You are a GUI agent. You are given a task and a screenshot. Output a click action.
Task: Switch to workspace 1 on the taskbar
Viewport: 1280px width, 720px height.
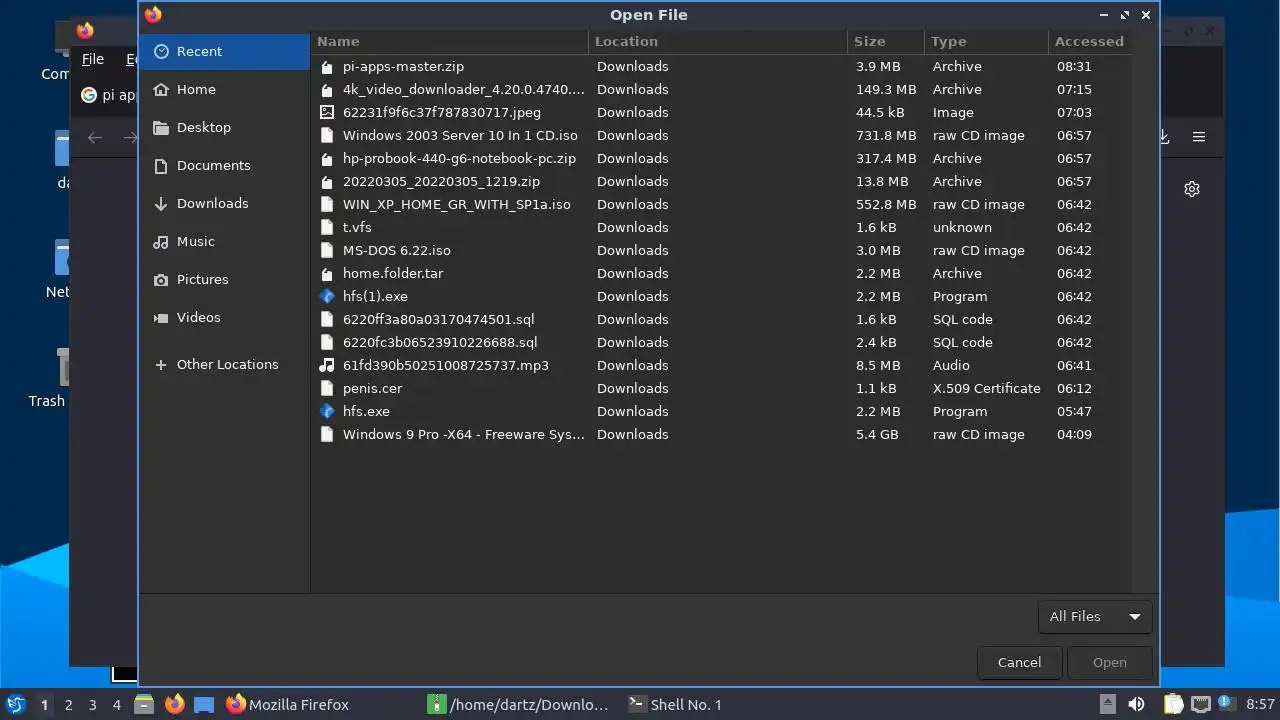[44, 704]
